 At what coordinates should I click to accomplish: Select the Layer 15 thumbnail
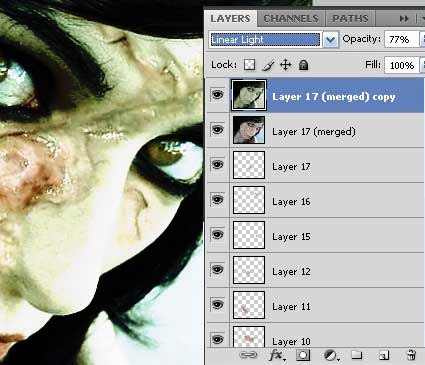(249, 235)
